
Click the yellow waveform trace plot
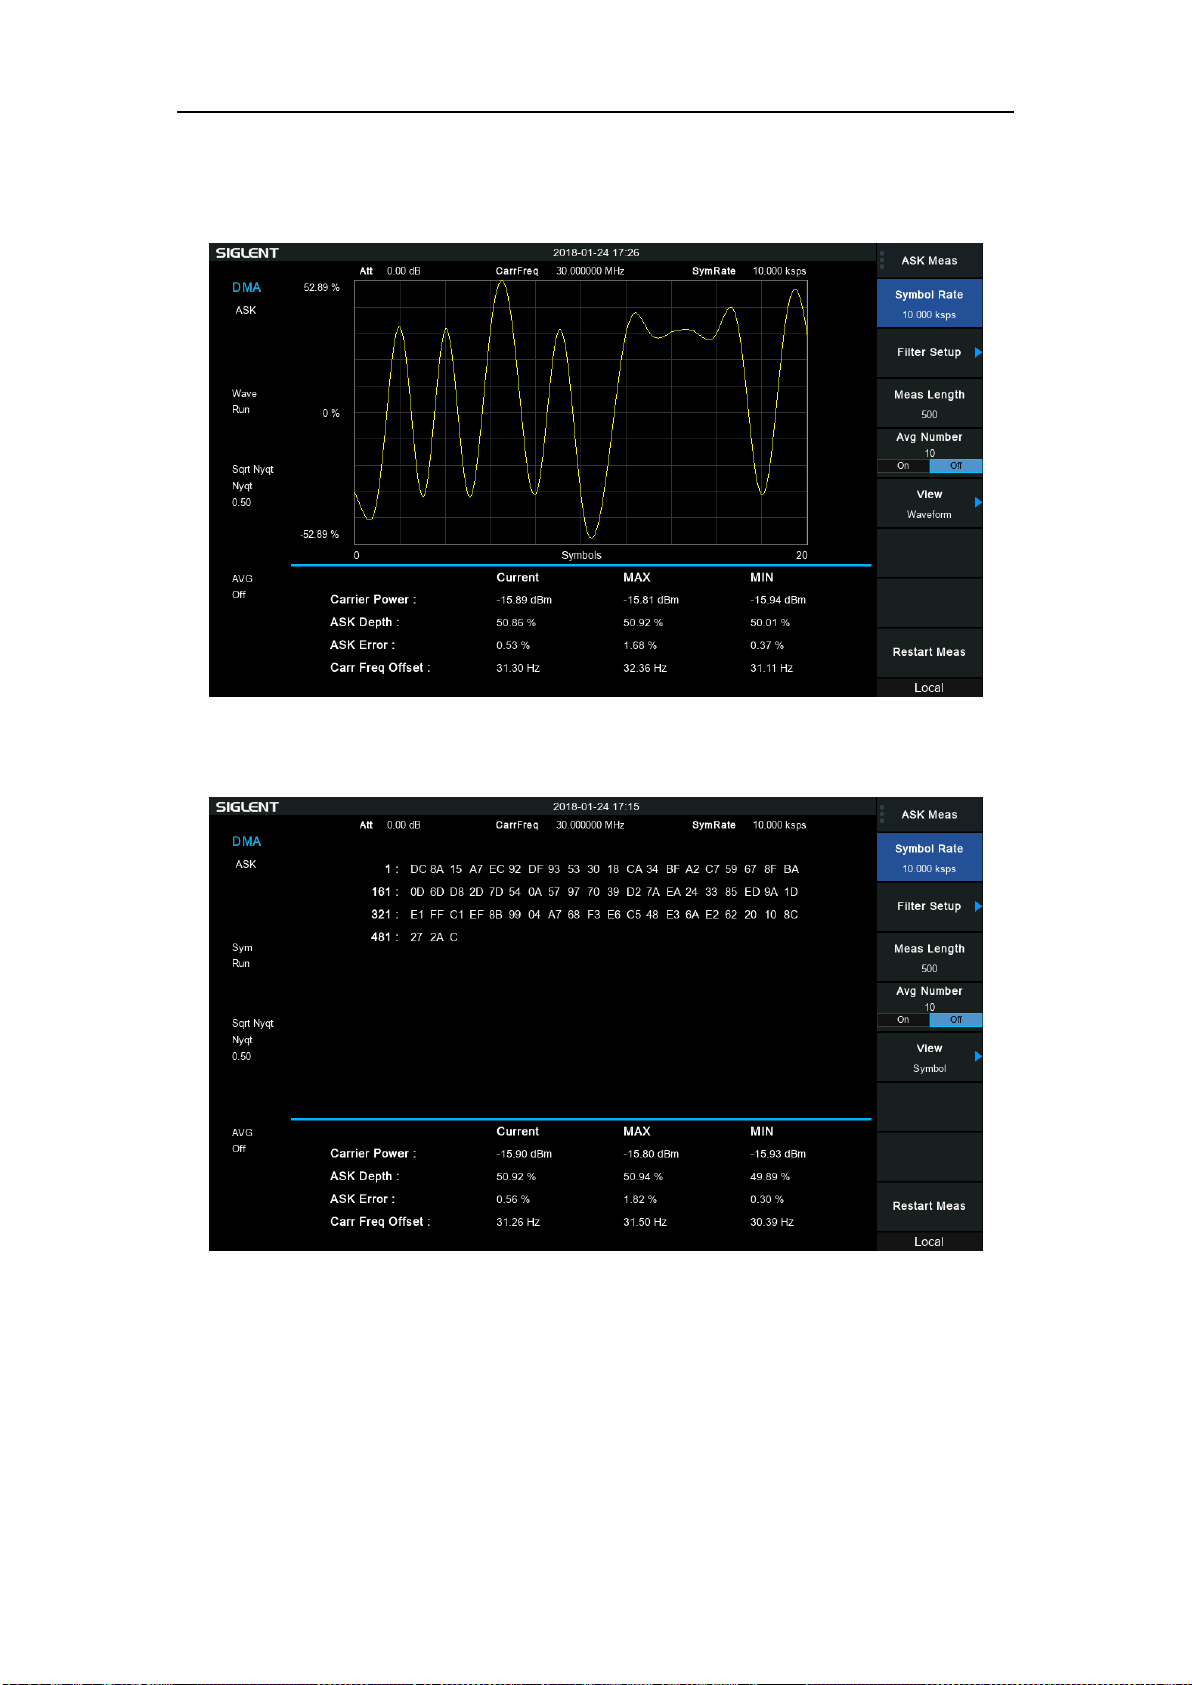[581, 412]
